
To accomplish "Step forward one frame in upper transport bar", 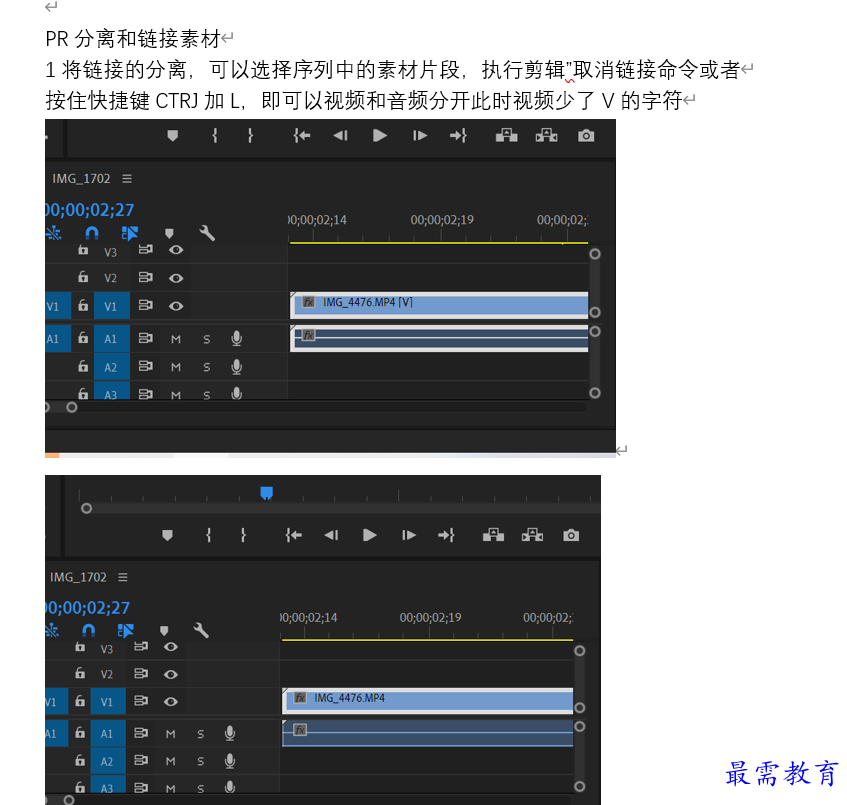I will click(x=420, y=136).
